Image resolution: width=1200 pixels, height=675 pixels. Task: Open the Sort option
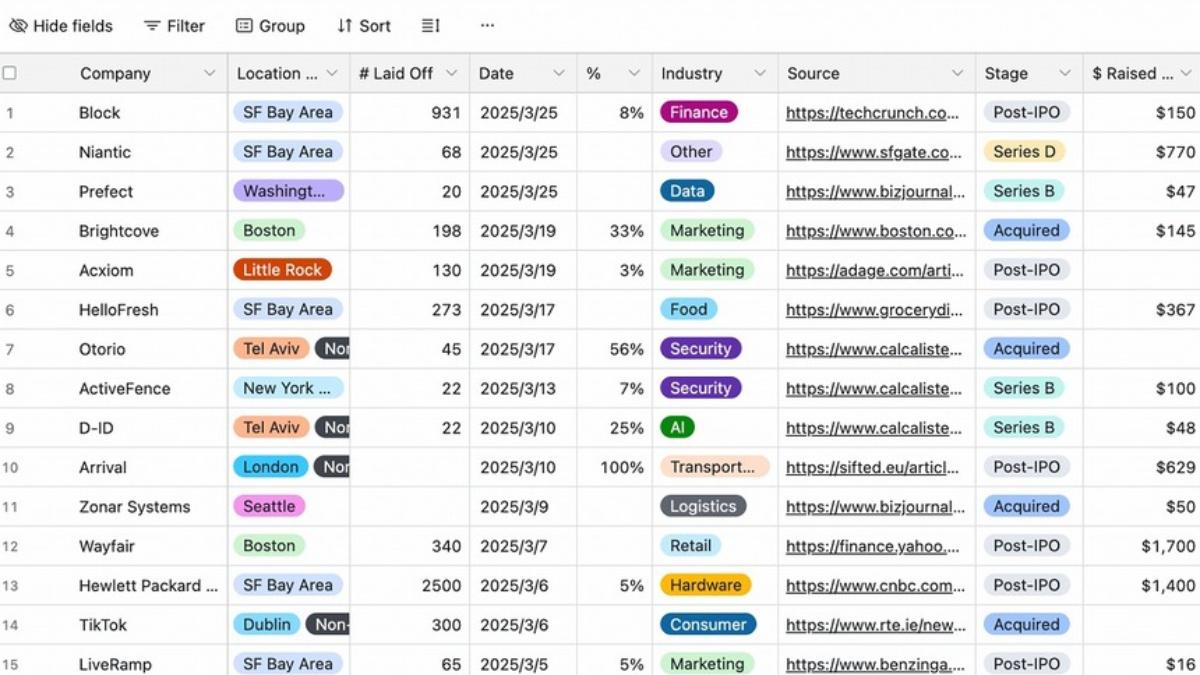pyautogui.click(x=364, y=26)
